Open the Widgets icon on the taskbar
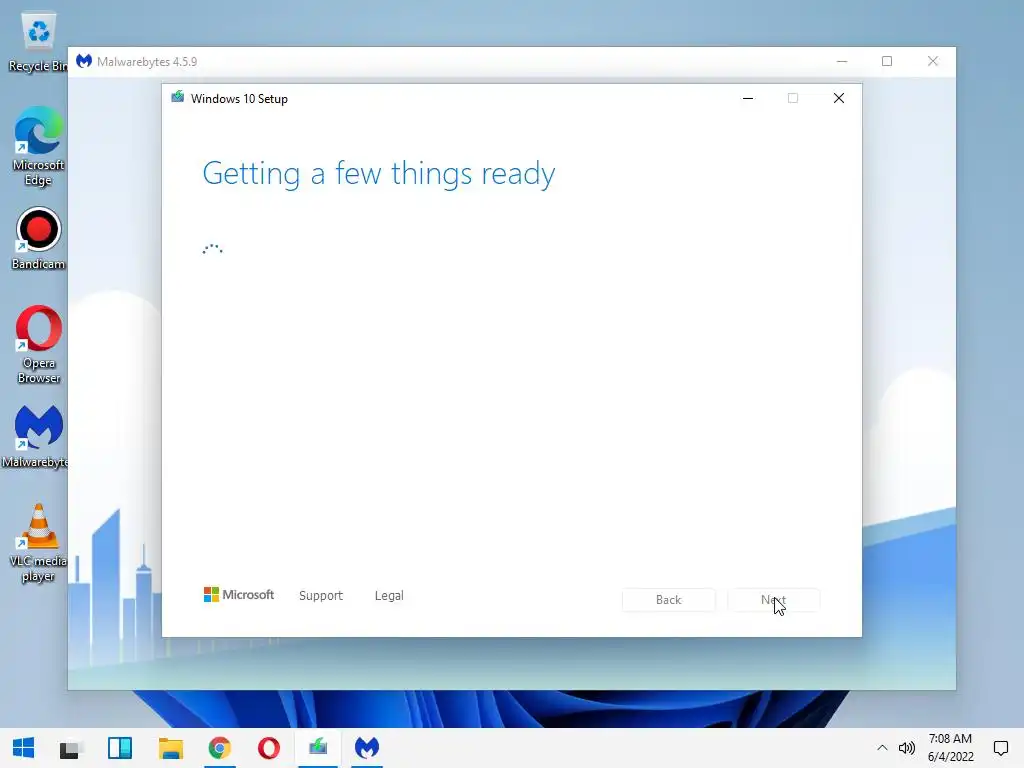This screenshot has height=768, width=1024. pos(120,748)
